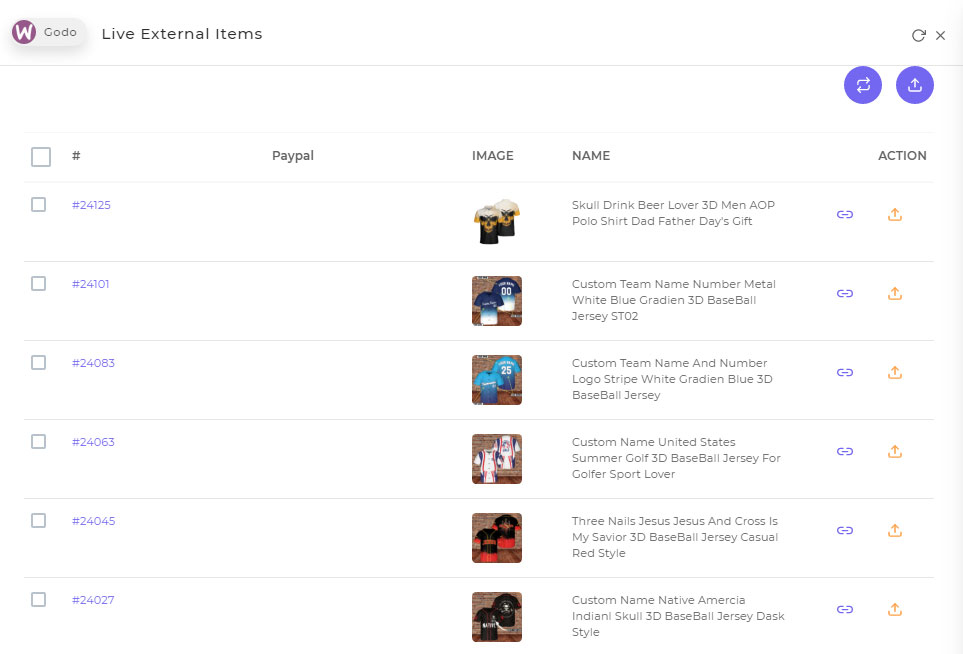Click link icon for item #24083
963x654 pixels.
844,372
